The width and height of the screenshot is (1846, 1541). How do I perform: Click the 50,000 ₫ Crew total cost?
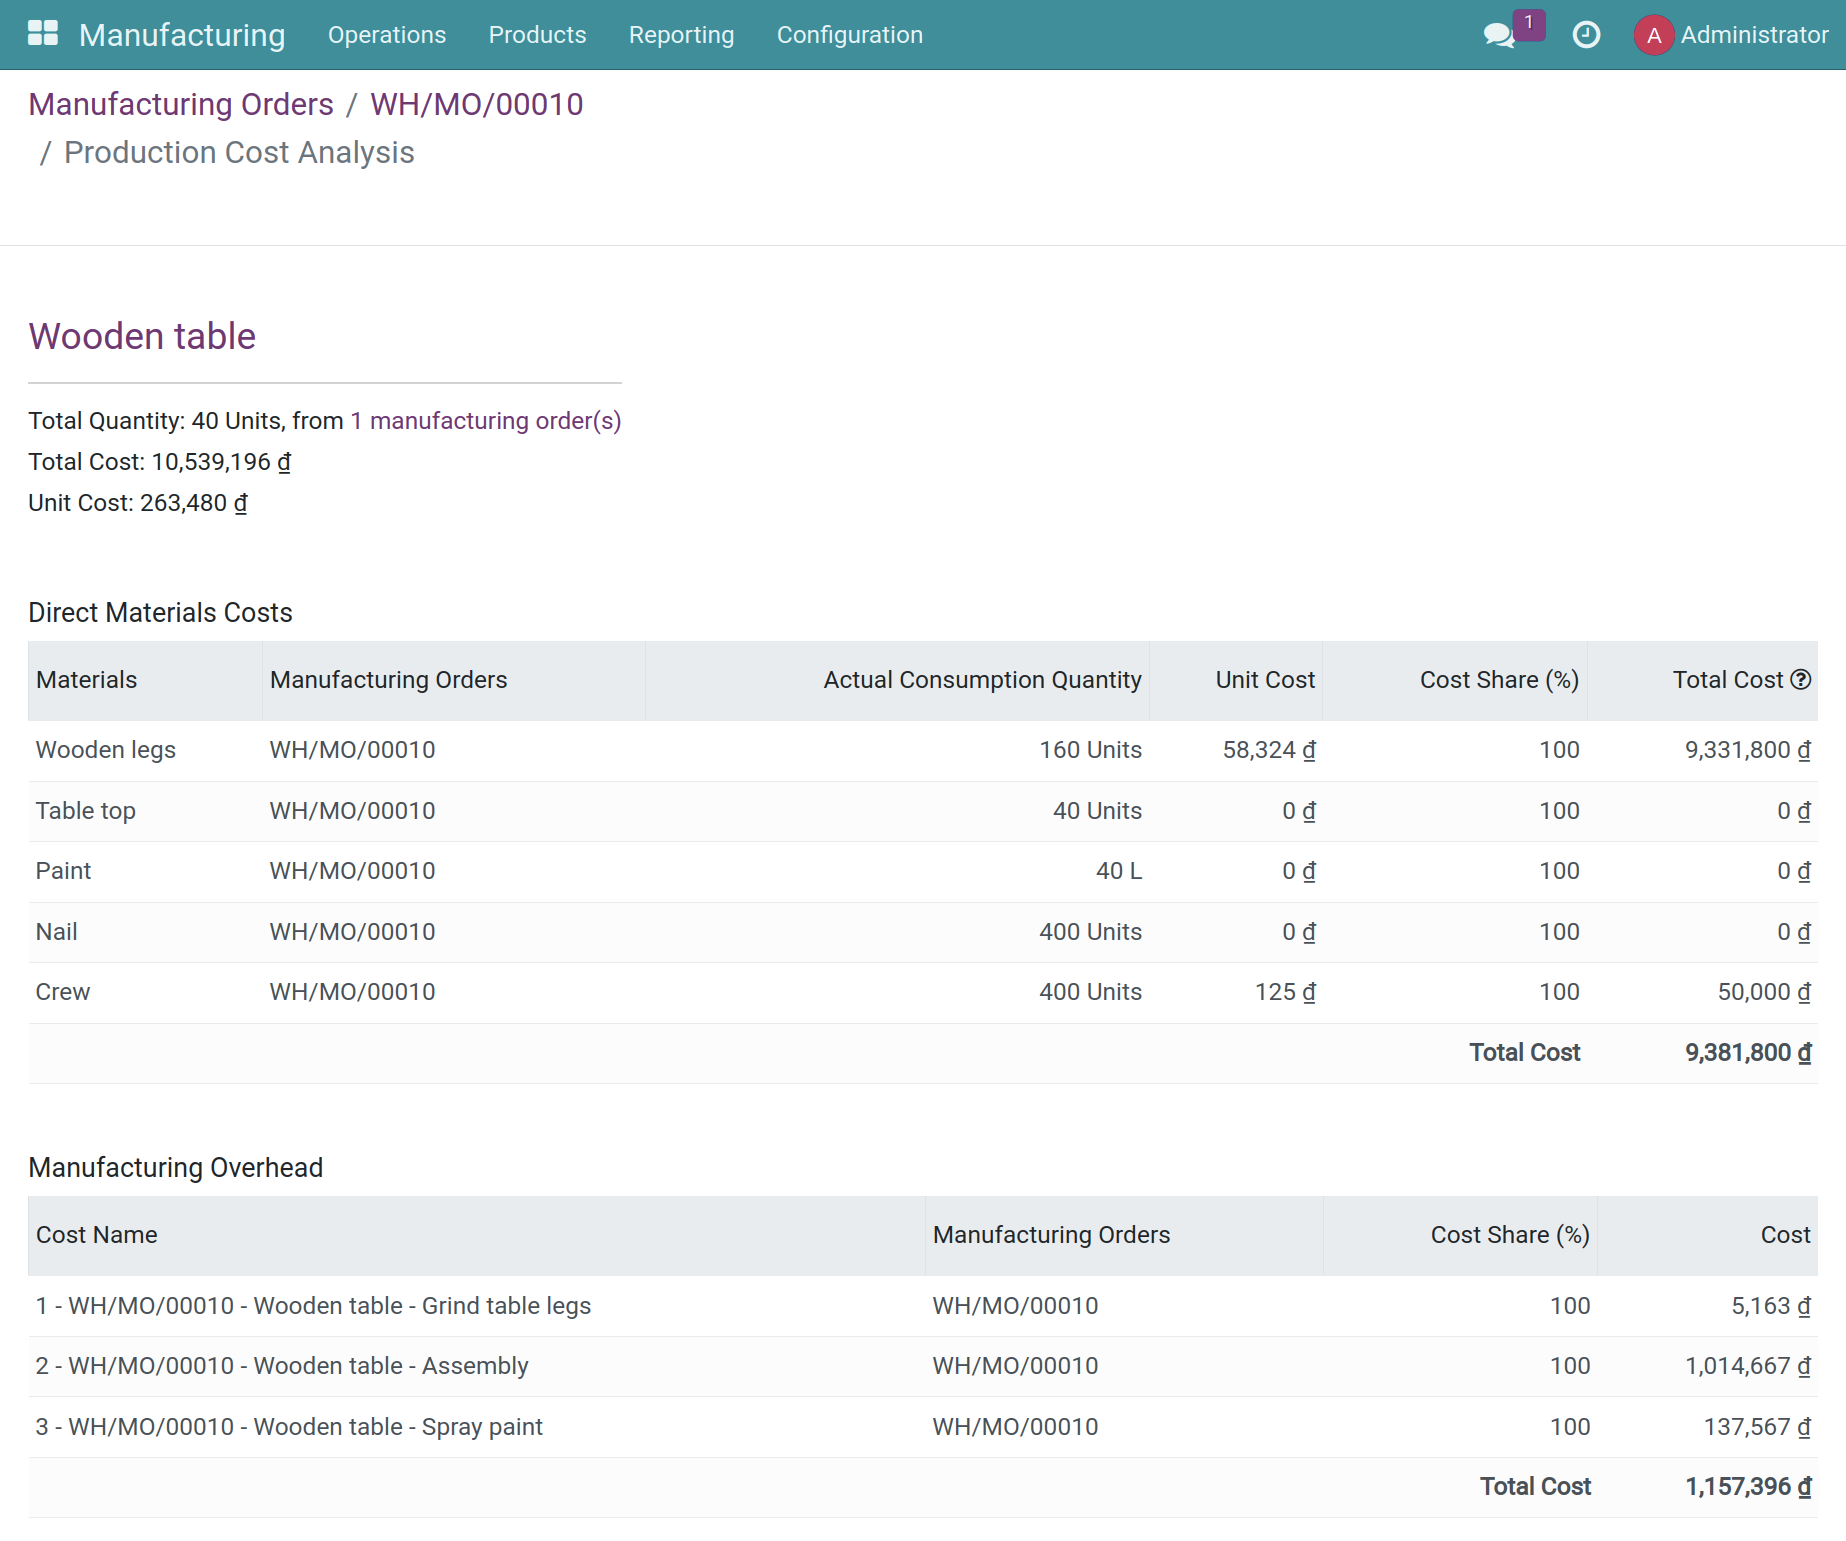[x=1764, y=992]
